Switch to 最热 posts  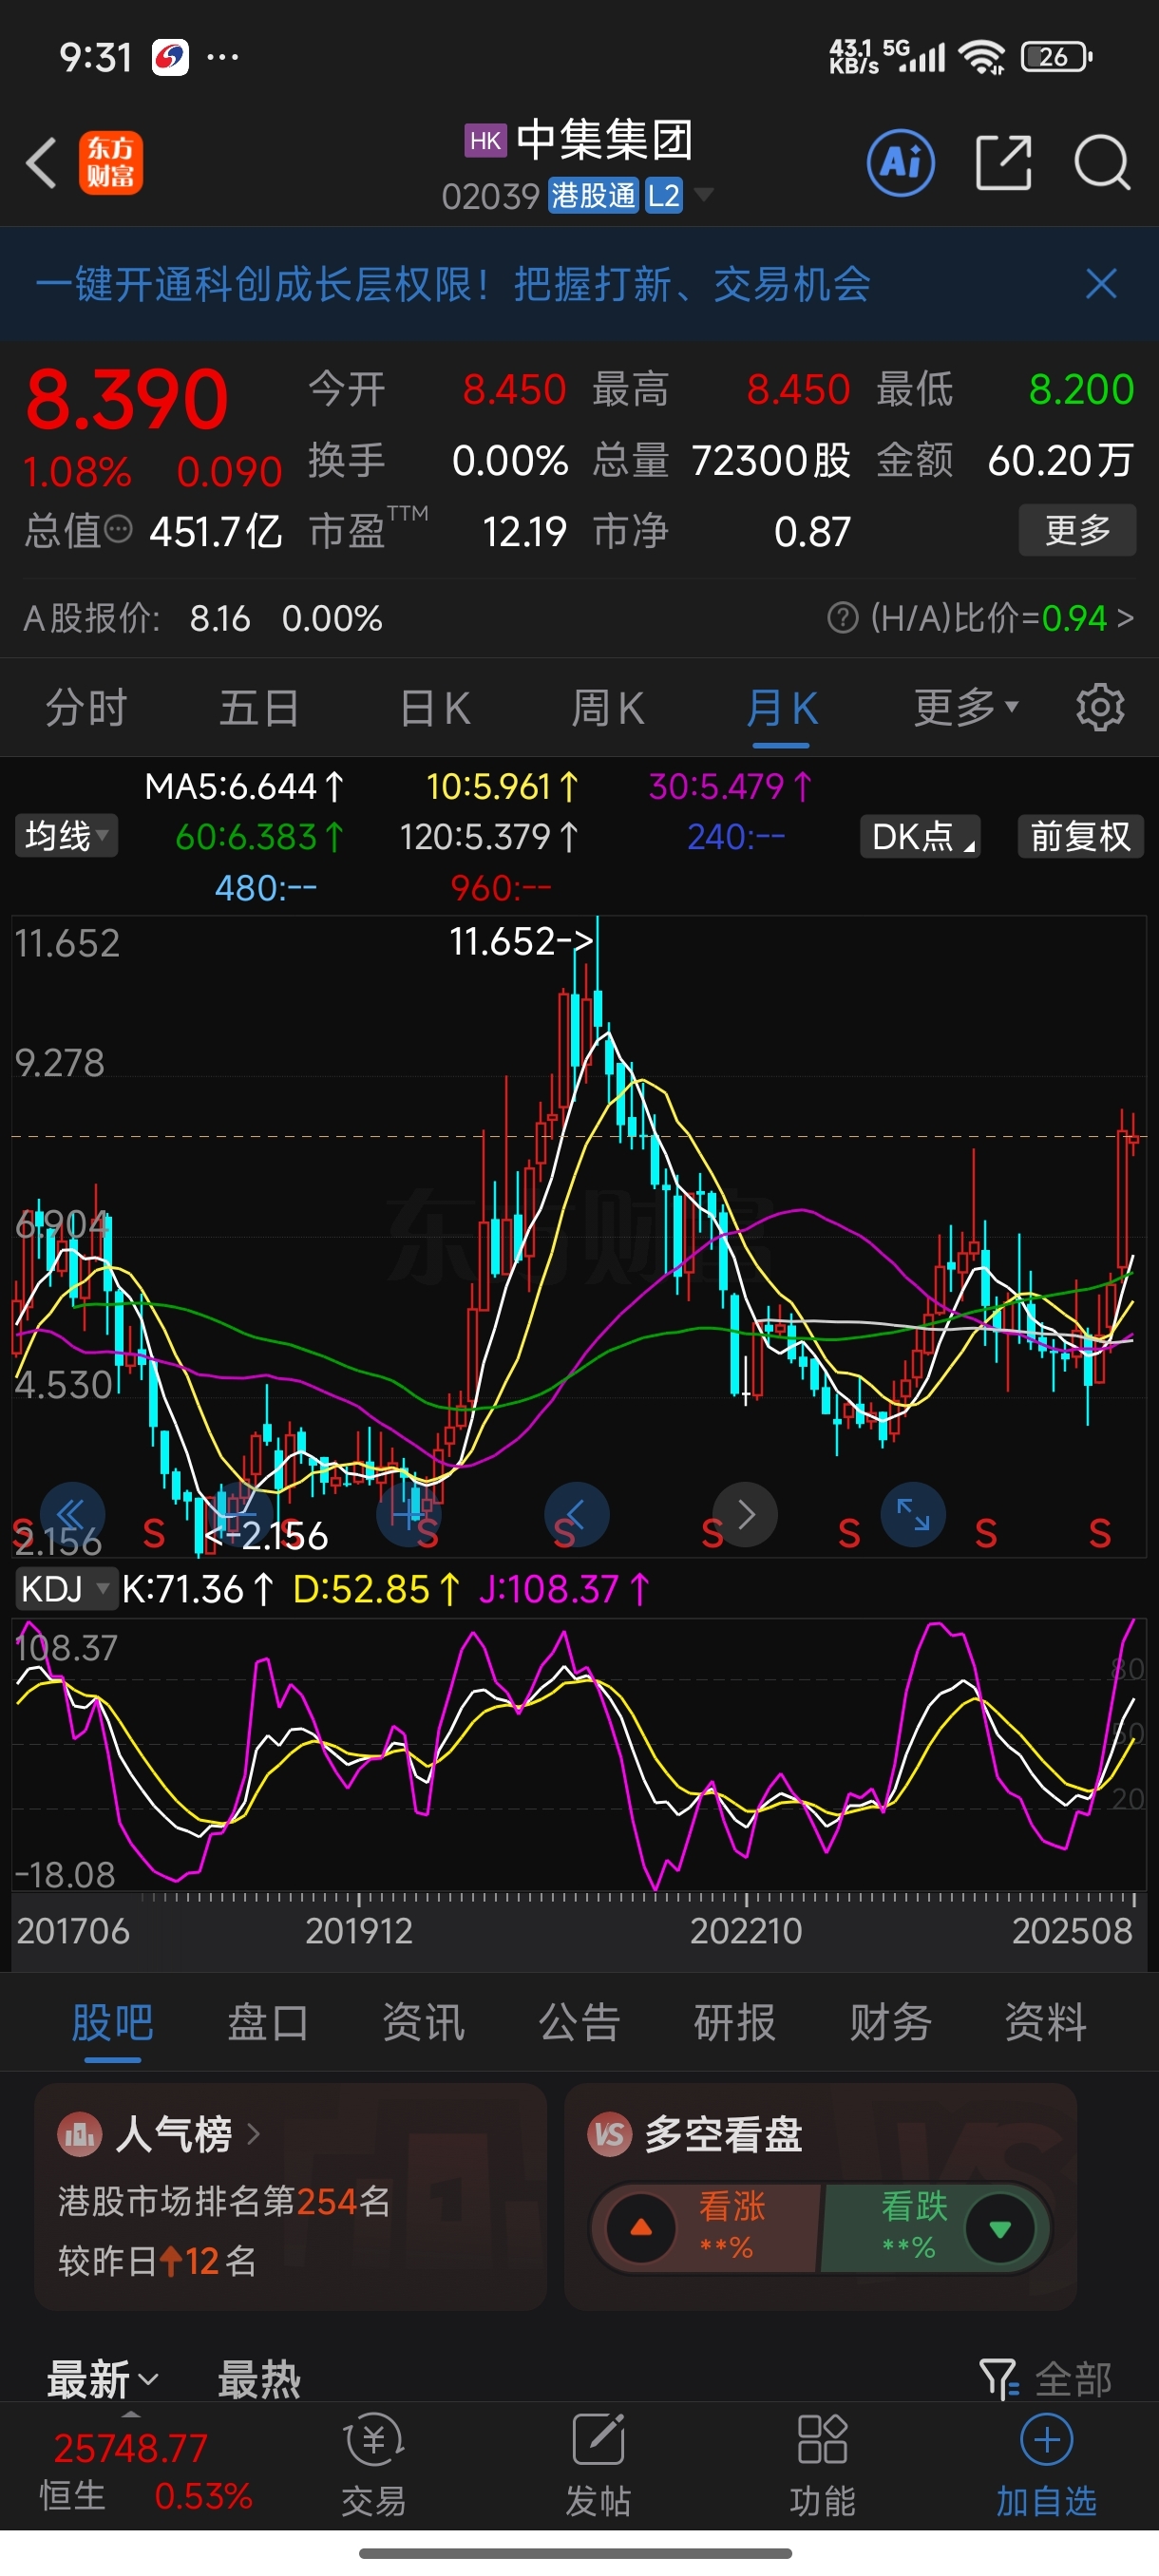tap(260, 2379)
